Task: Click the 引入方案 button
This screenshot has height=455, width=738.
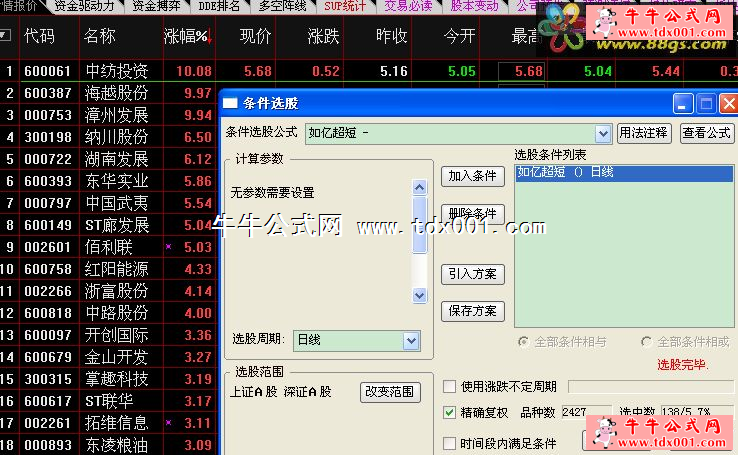Action: pos(473,274)
